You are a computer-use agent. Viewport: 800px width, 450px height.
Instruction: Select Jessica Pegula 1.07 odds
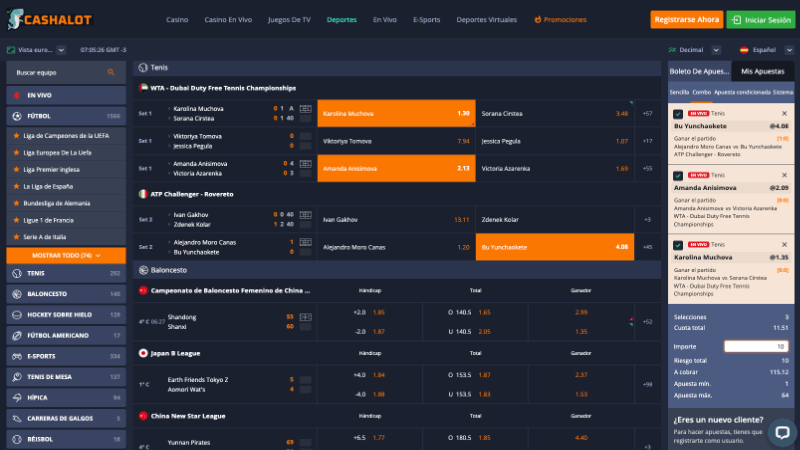(555, 141)
